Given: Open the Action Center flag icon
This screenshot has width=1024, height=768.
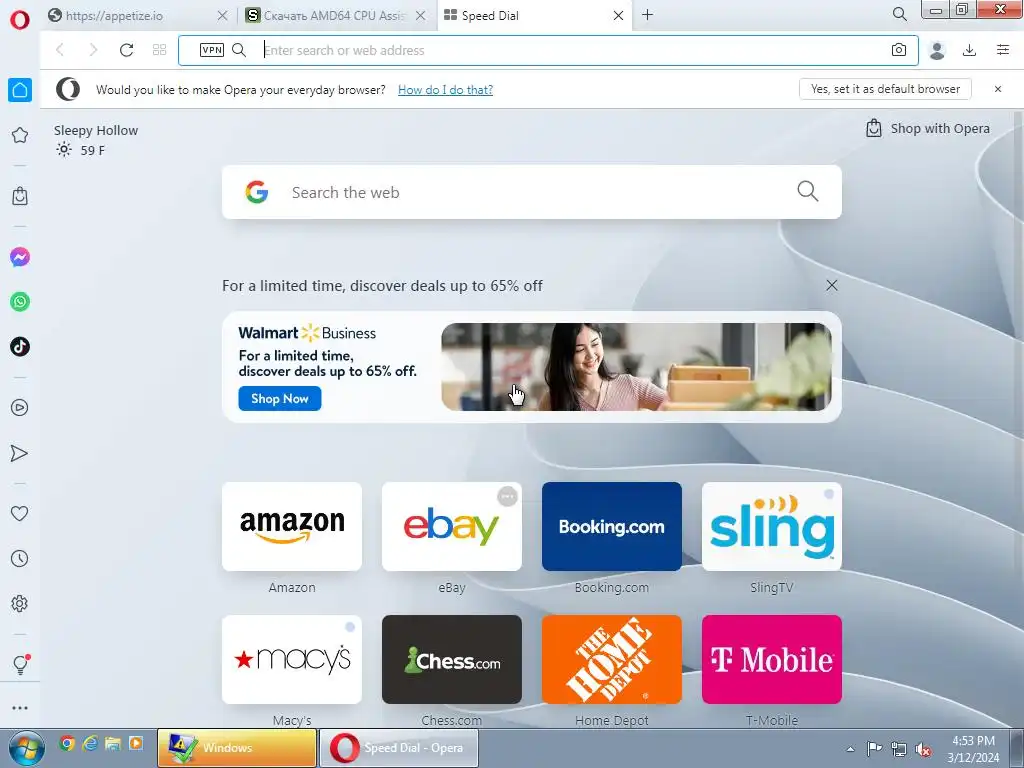Looking at the screenshot, I should 874,748.
